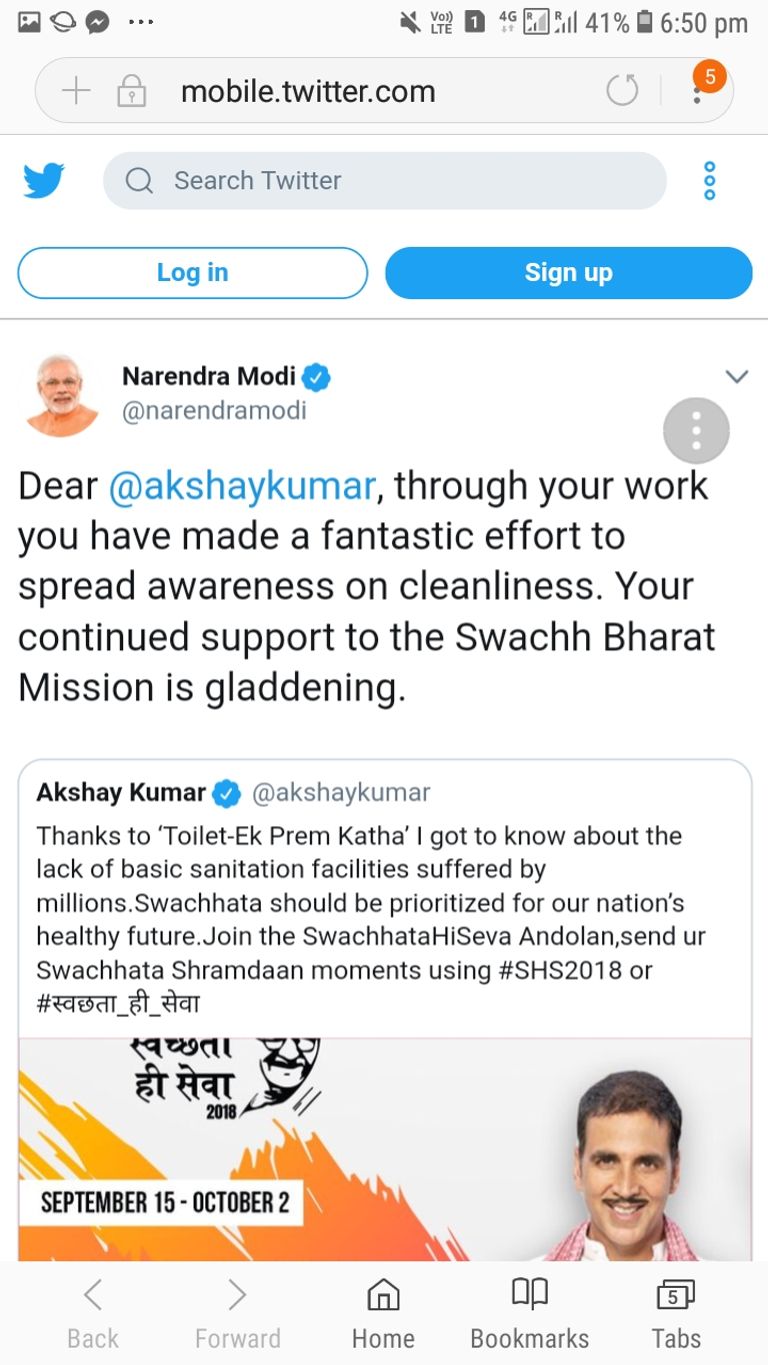Open the @akshaykumar mention link
768x1365 pixels.
tap(241, 486)
